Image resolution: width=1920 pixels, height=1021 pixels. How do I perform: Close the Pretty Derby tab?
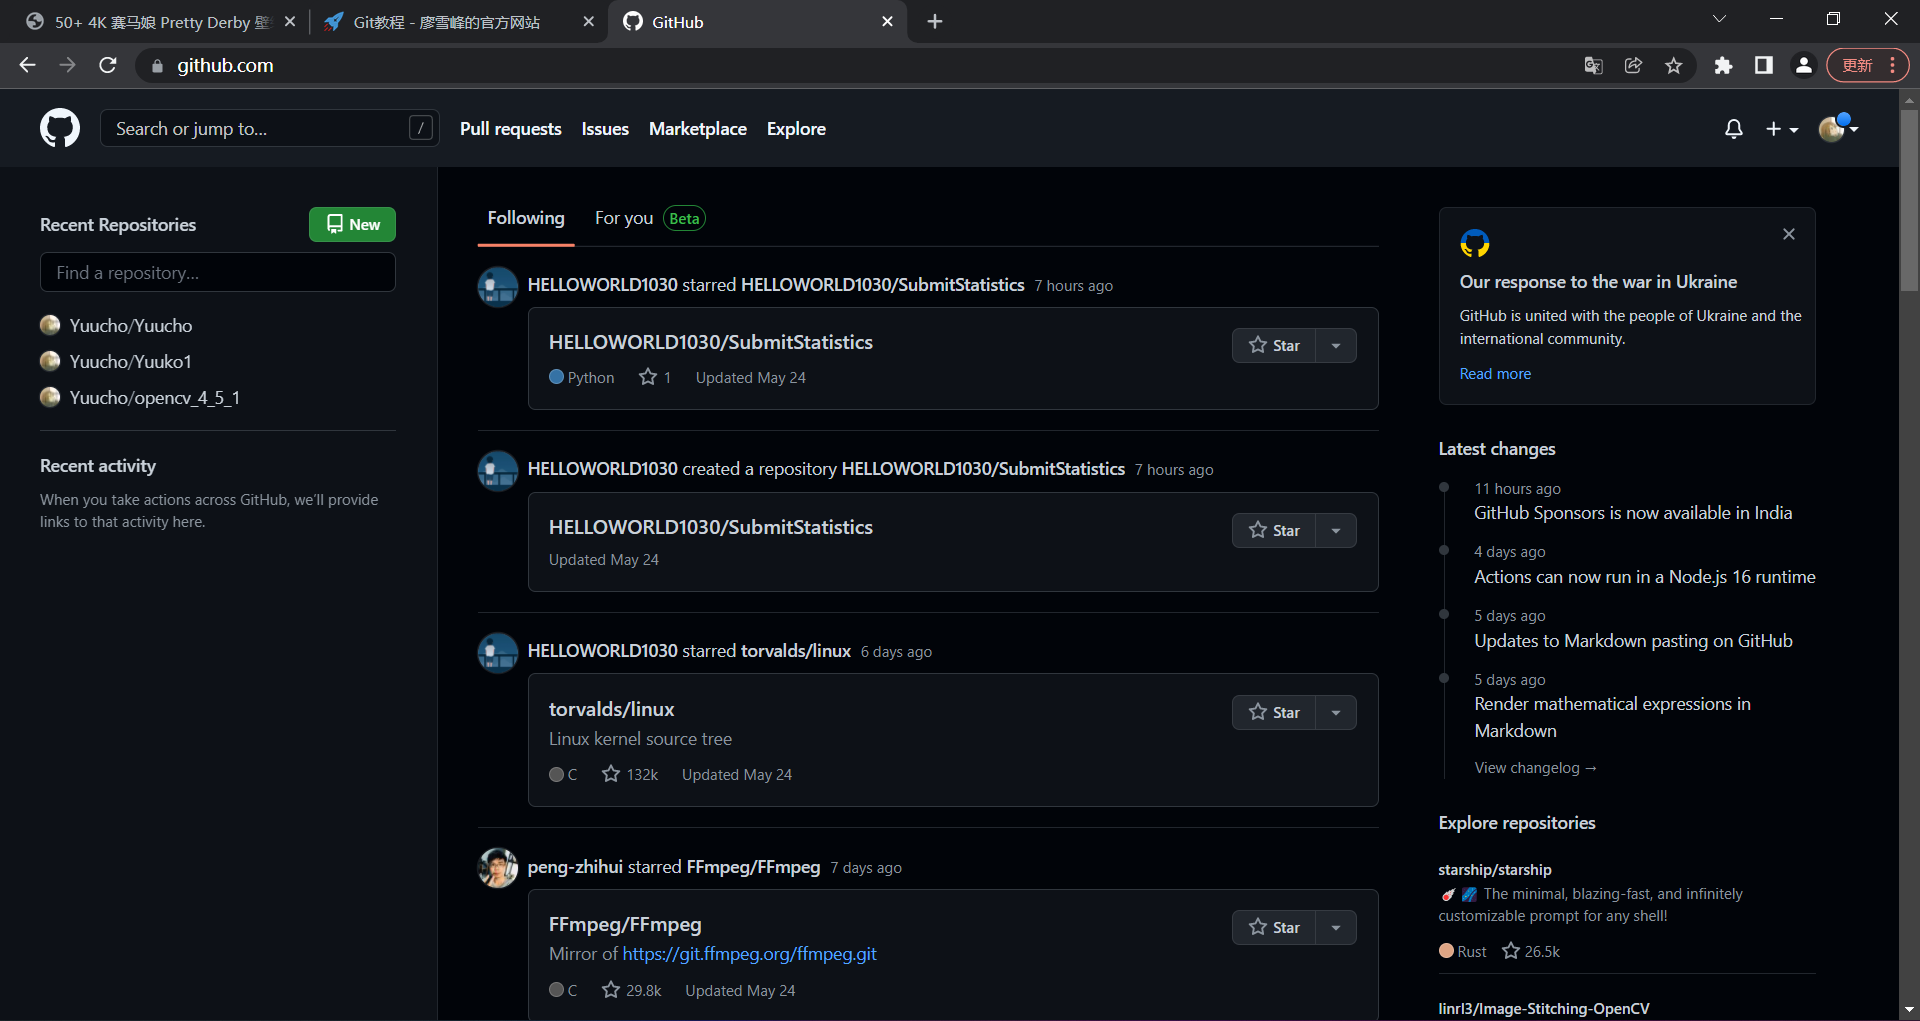290,21
